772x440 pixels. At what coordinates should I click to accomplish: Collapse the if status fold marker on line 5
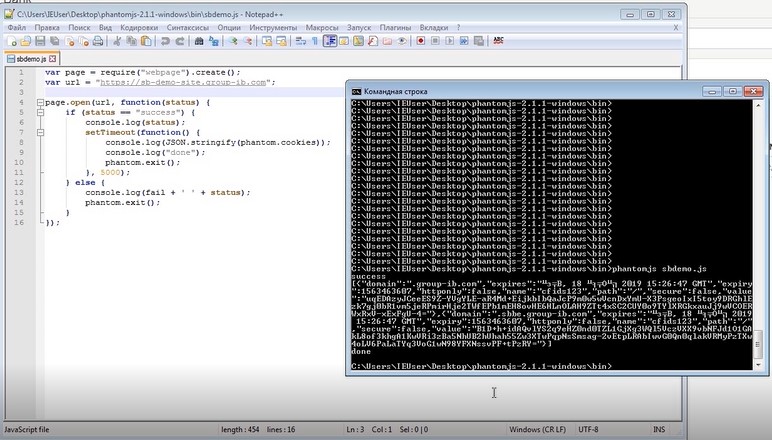(40, 112)
